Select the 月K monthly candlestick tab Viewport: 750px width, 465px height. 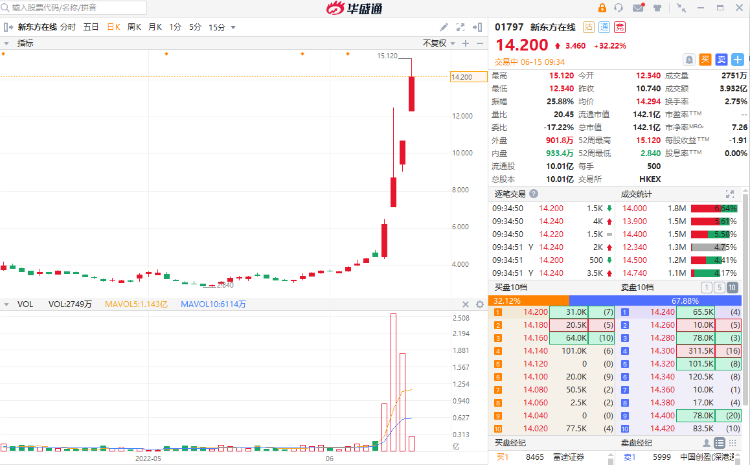pyautogui.click(x=155, y=27)
